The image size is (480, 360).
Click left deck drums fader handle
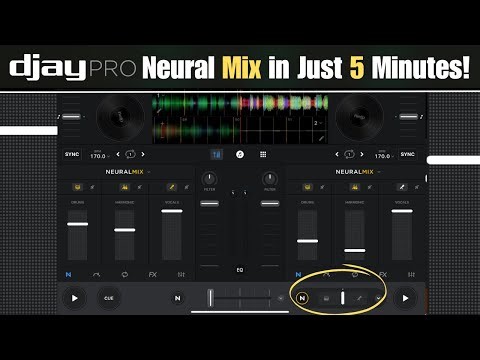pyautogui.click(x=77, y=224)
